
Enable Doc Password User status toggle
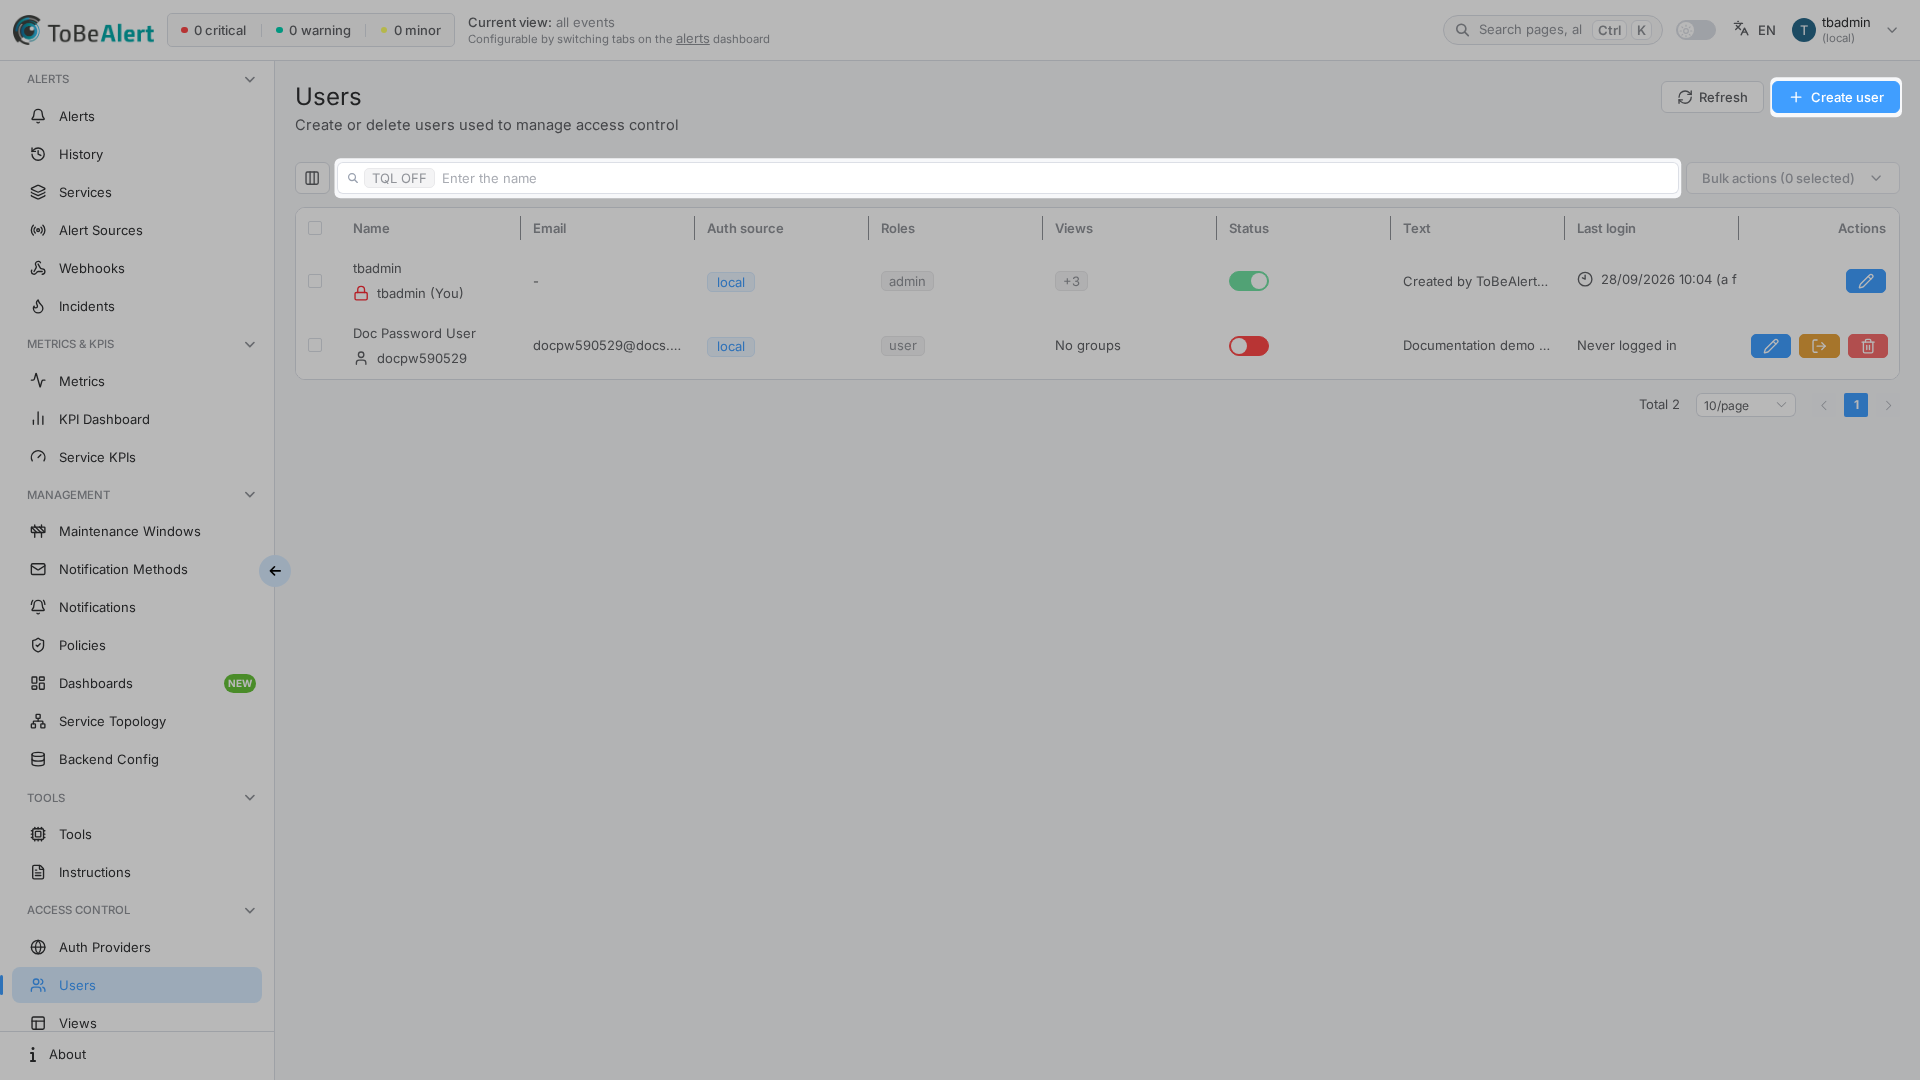point(1248,346)
